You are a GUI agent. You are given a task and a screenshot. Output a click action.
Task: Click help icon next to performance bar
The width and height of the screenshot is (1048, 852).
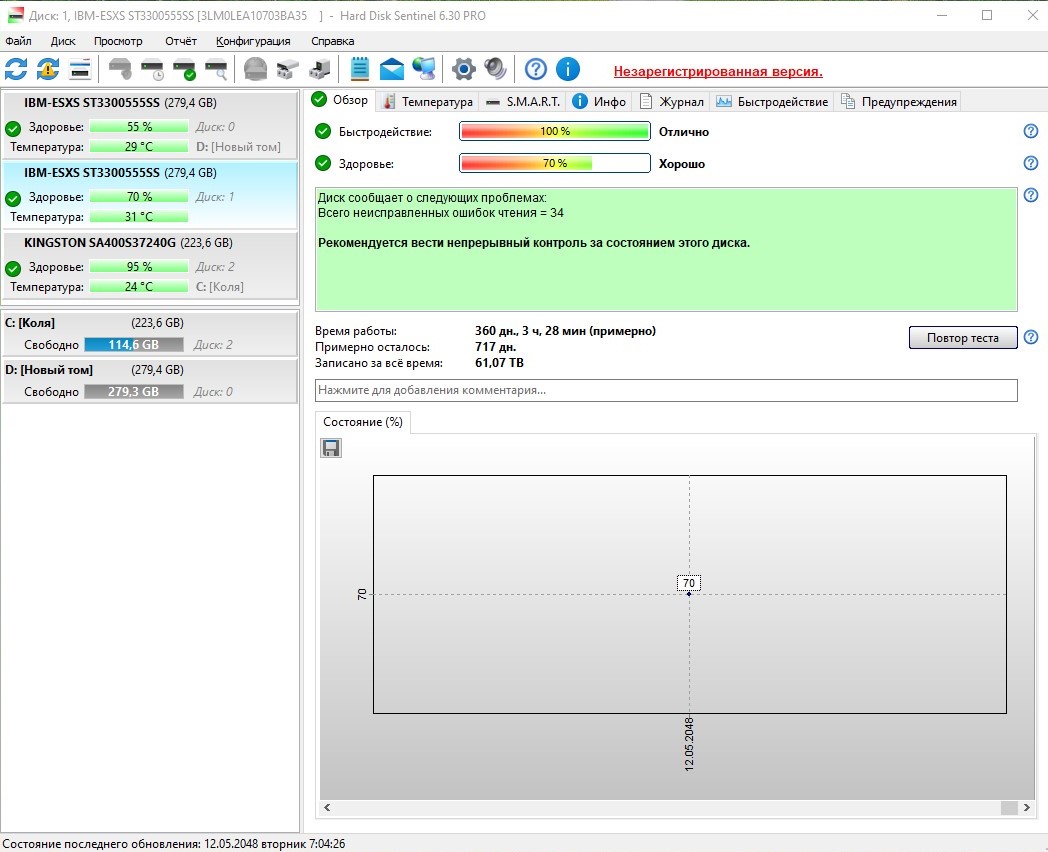point(1031,132)
